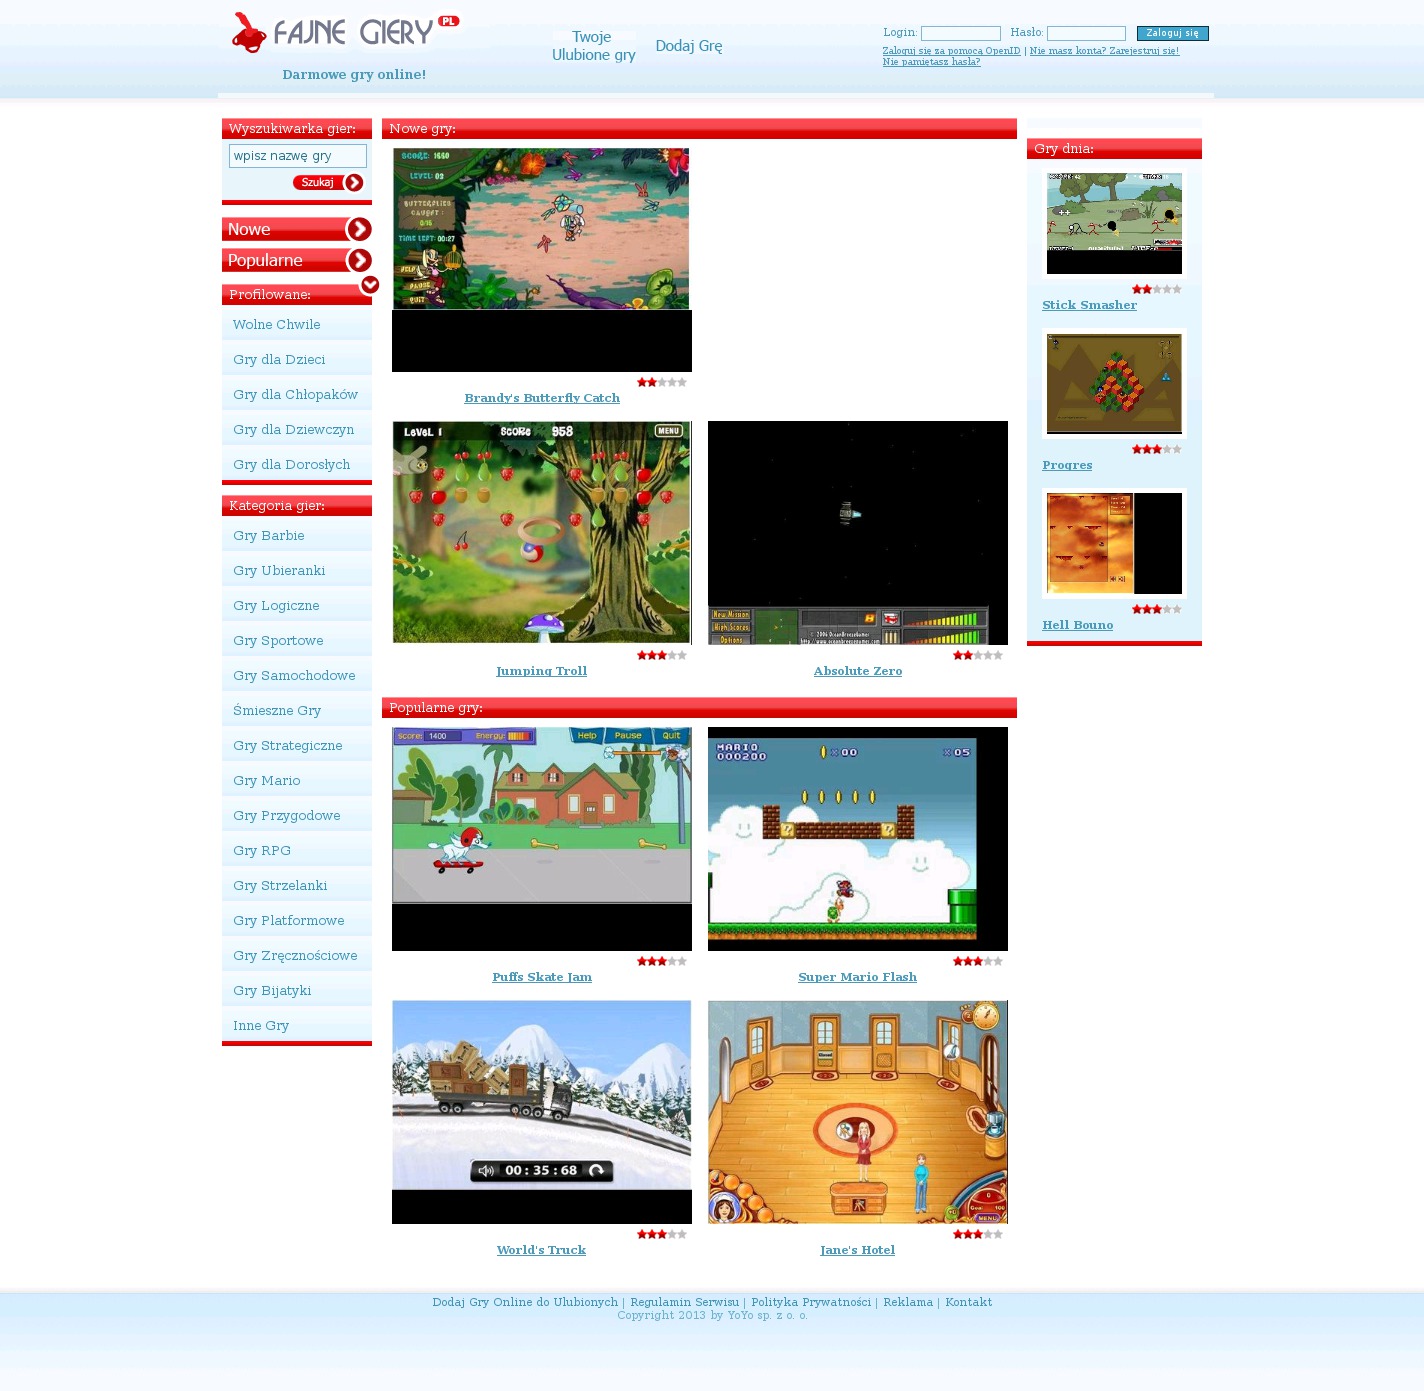The image size is (1424, 1391).
Task: Click the Zaloguj się za pomocą OpenID link
Action: click(x=951, y=51)
